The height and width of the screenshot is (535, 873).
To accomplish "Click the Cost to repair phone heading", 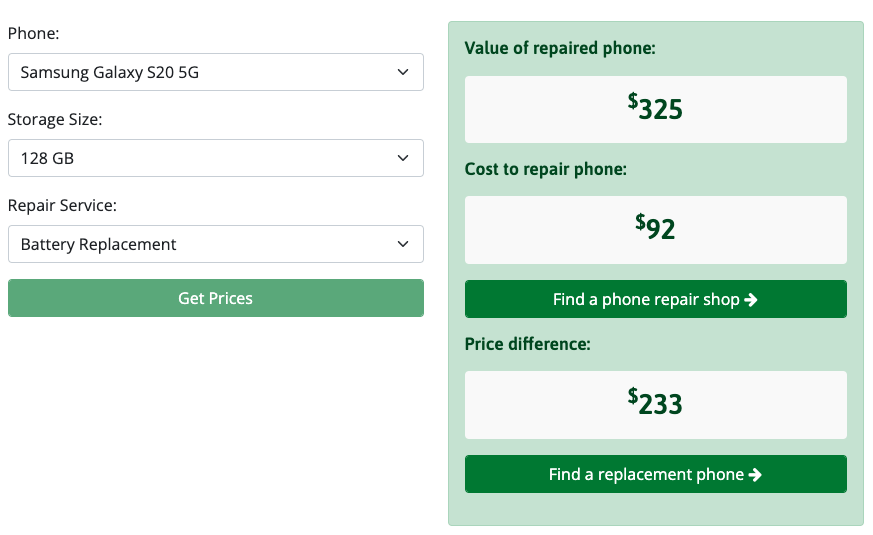I will pyautogui.click(x=546, y=169).
